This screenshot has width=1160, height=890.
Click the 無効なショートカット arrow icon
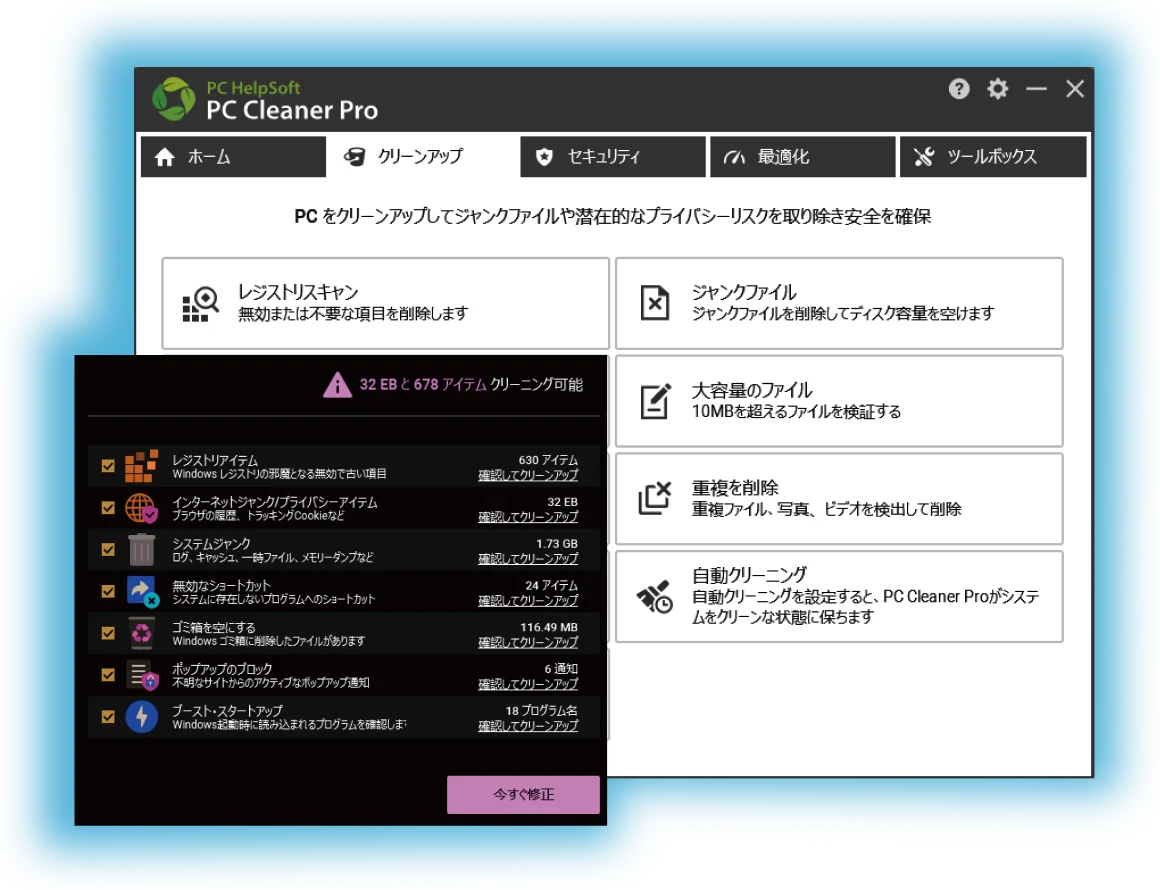[x=142, y=592]
